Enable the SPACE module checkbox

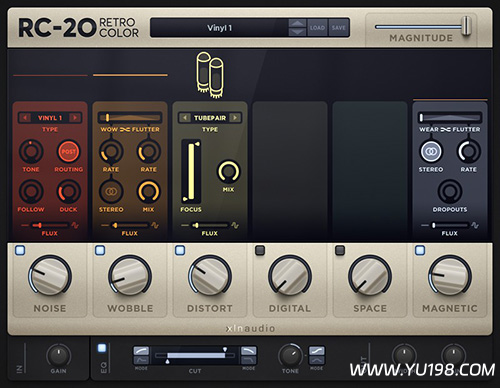[340, 250]
